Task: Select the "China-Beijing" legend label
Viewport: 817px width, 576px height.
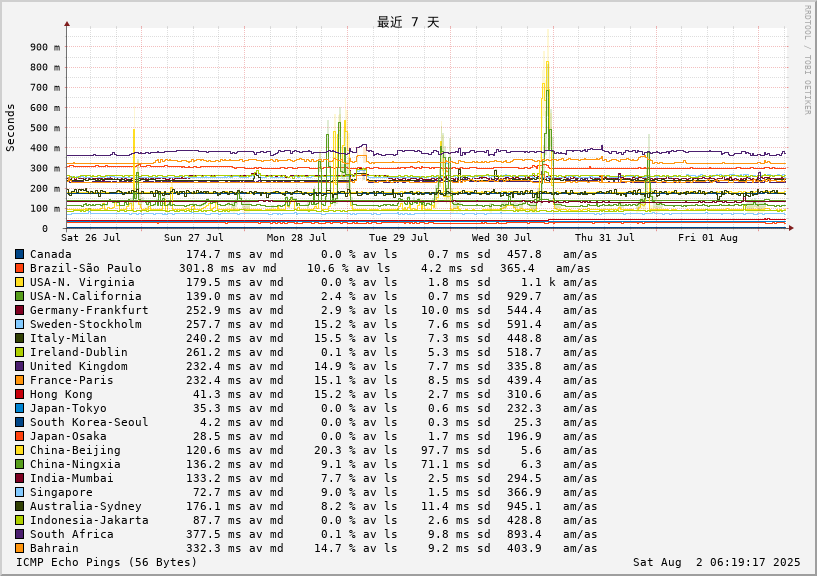Action: click(x=75, y=450)
